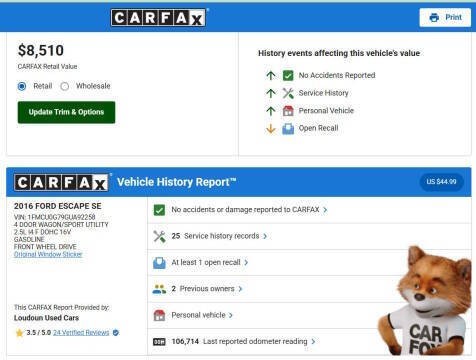Click History events affecting this vehicle's value heading

[x=339, y=53]
